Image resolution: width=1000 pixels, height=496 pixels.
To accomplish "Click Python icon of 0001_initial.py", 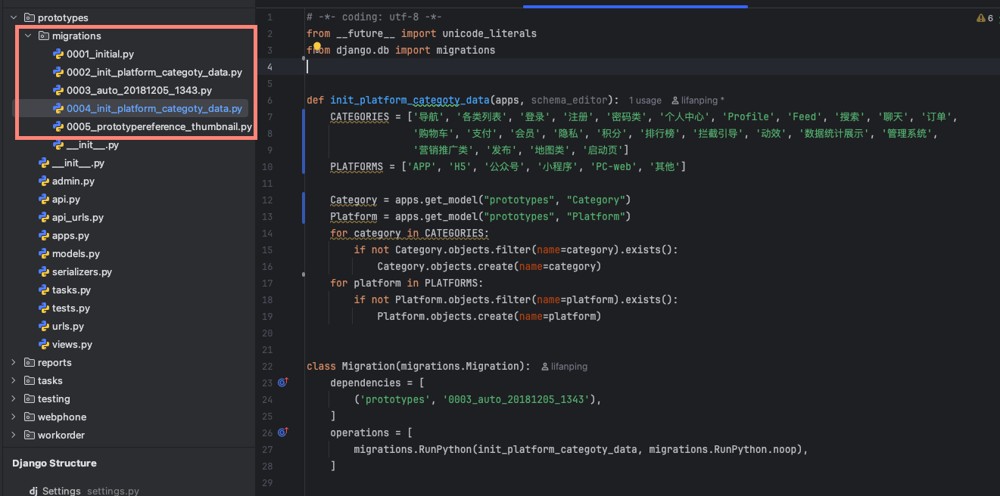I will pyautogui.click(x=58, y=54).
